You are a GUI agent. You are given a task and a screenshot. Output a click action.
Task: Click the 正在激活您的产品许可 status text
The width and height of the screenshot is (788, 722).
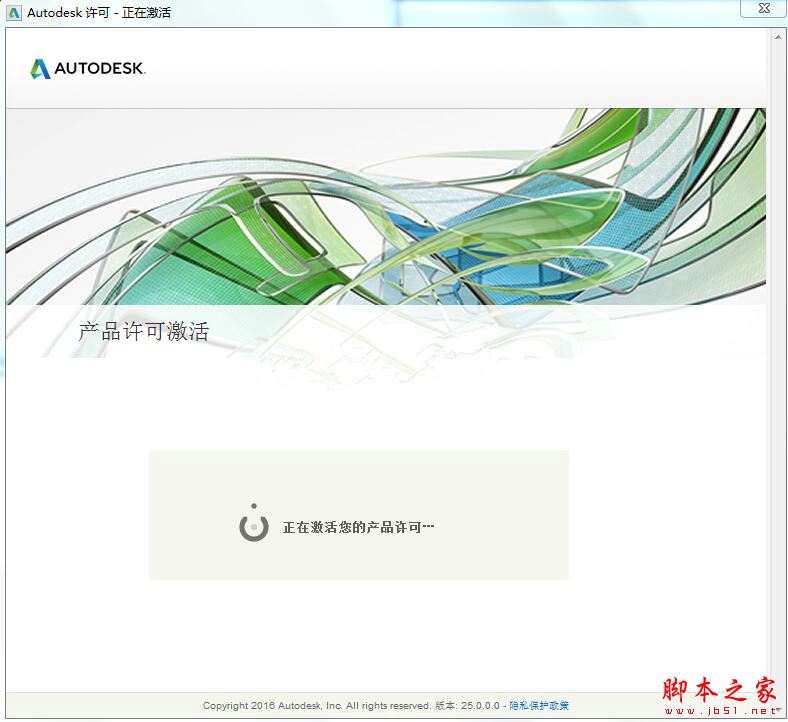click(x=358, y=527)
